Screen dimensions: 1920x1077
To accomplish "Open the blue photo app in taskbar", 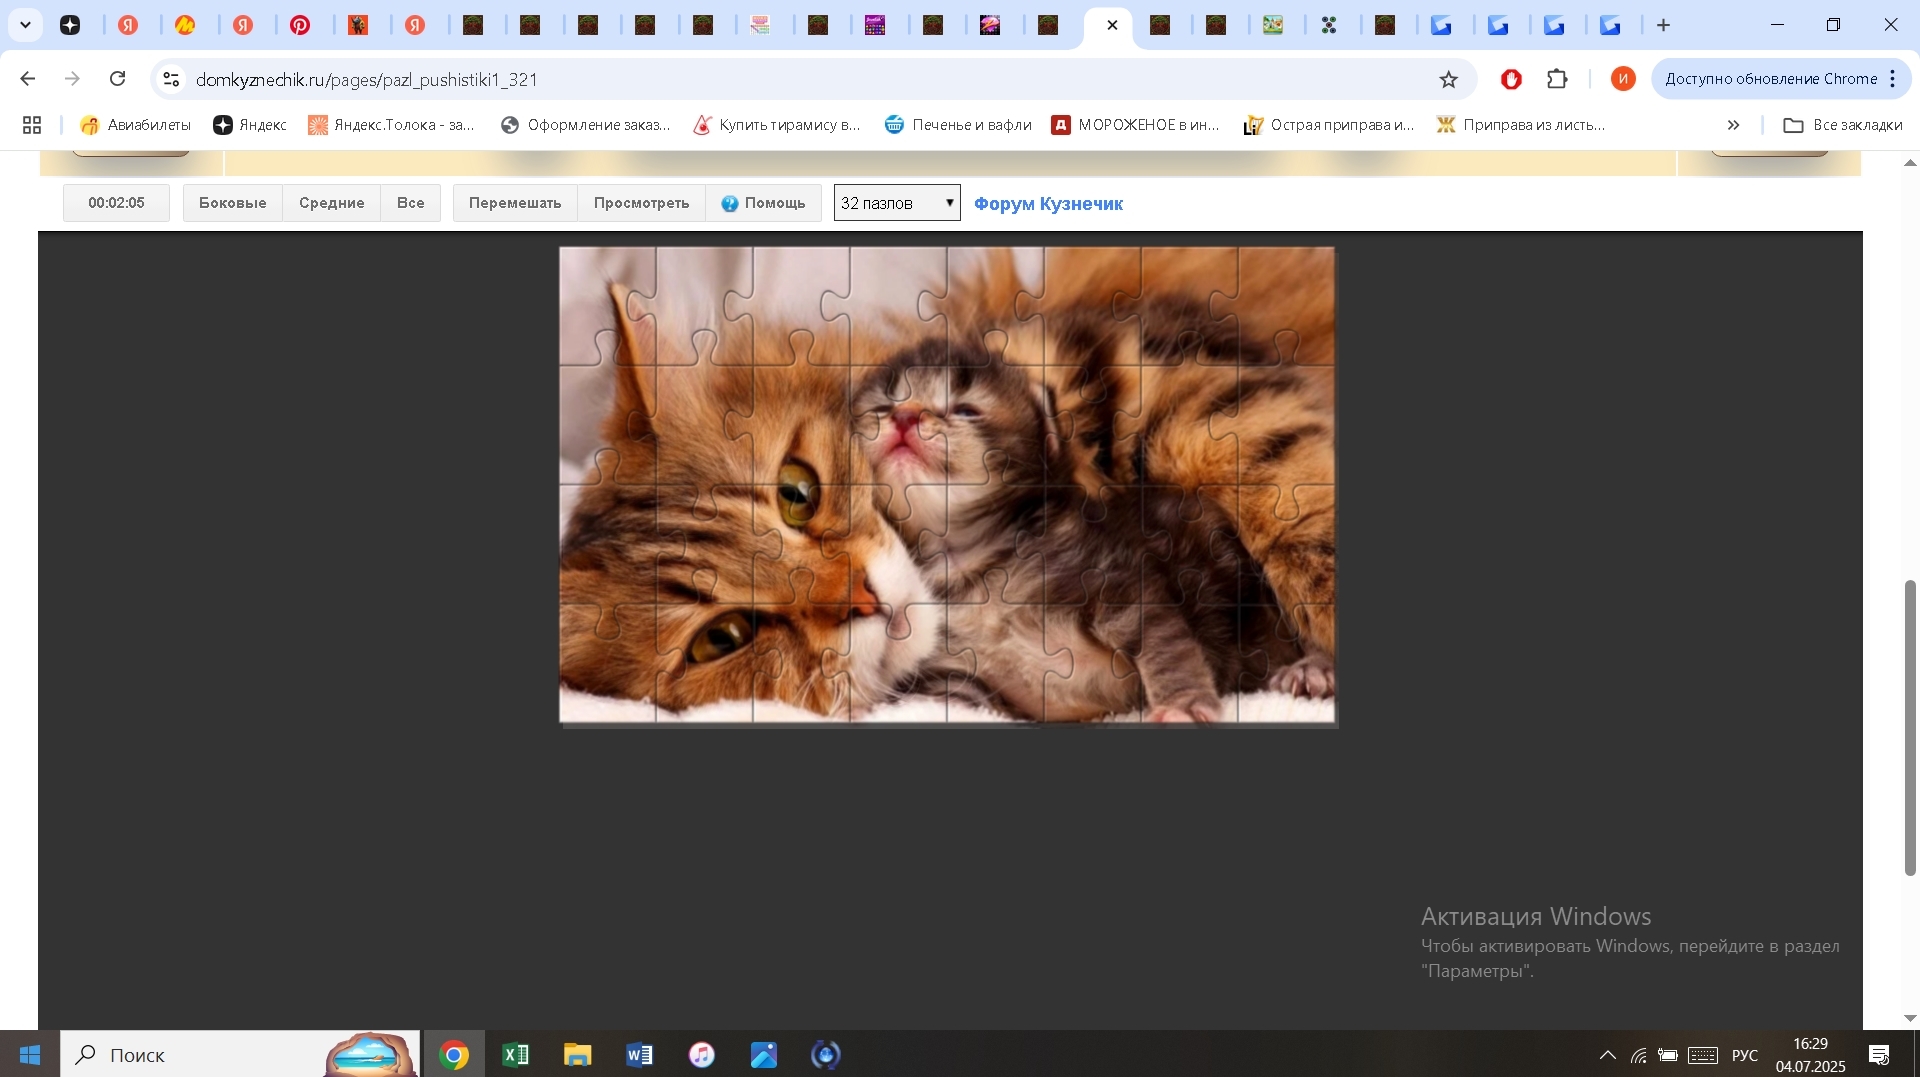I will pos(764,1055).
